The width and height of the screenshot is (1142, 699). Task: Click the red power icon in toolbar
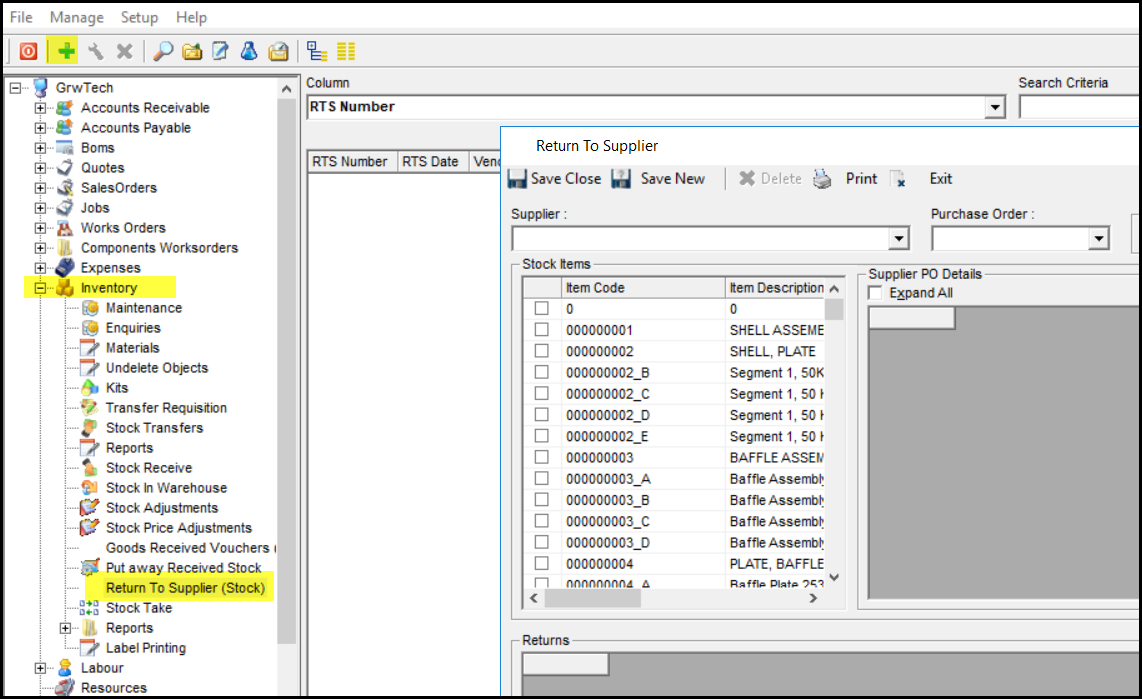(x=28, y=51)
